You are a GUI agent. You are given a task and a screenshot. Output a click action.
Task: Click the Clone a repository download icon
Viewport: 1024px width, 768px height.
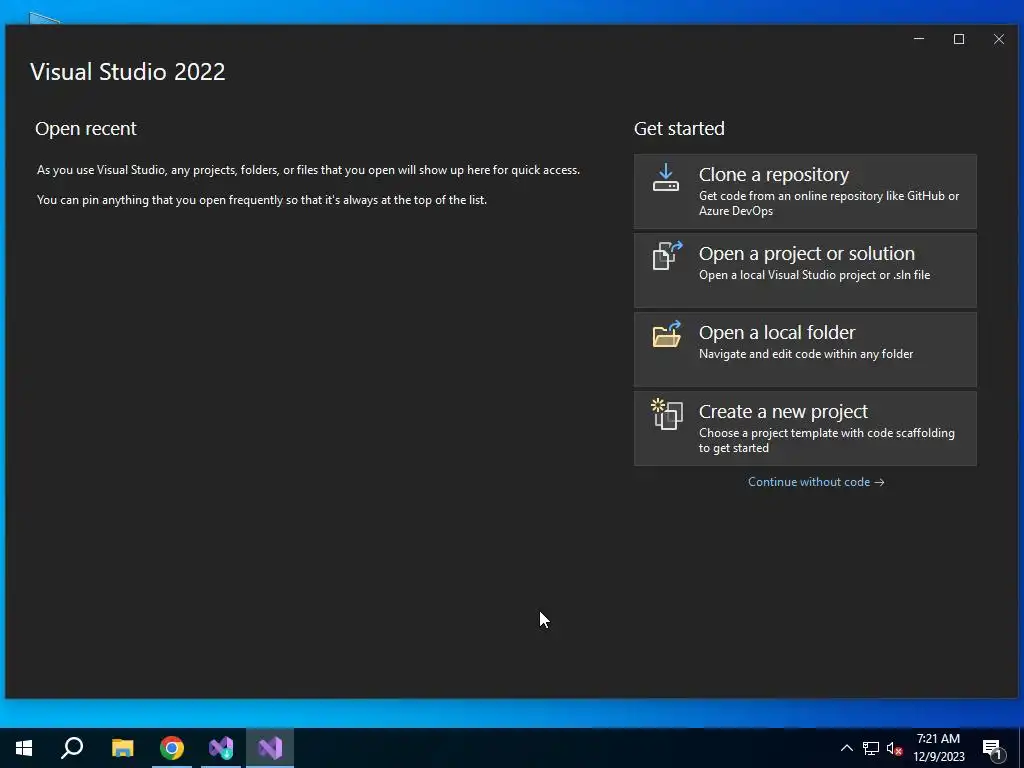[665, 178]
